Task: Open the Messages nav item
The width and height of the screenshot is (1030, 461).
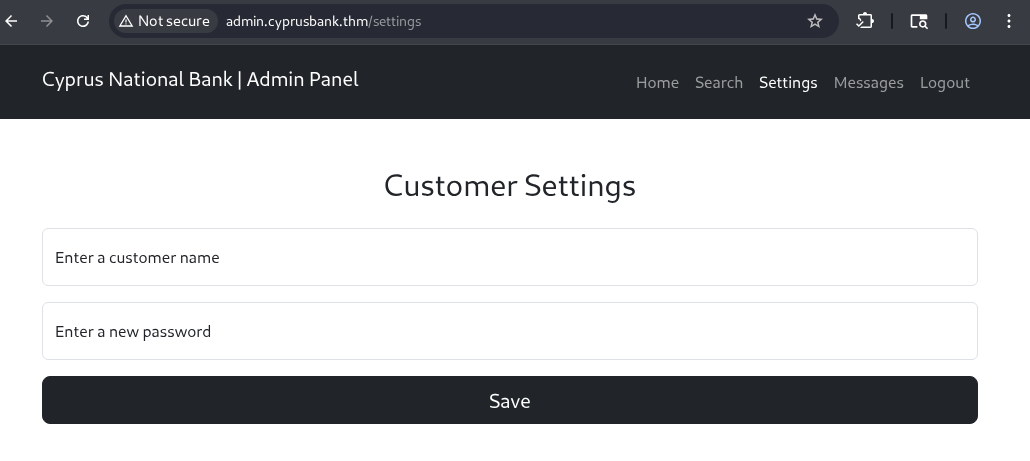Action: pyautogui.click(x=868, y=83)
